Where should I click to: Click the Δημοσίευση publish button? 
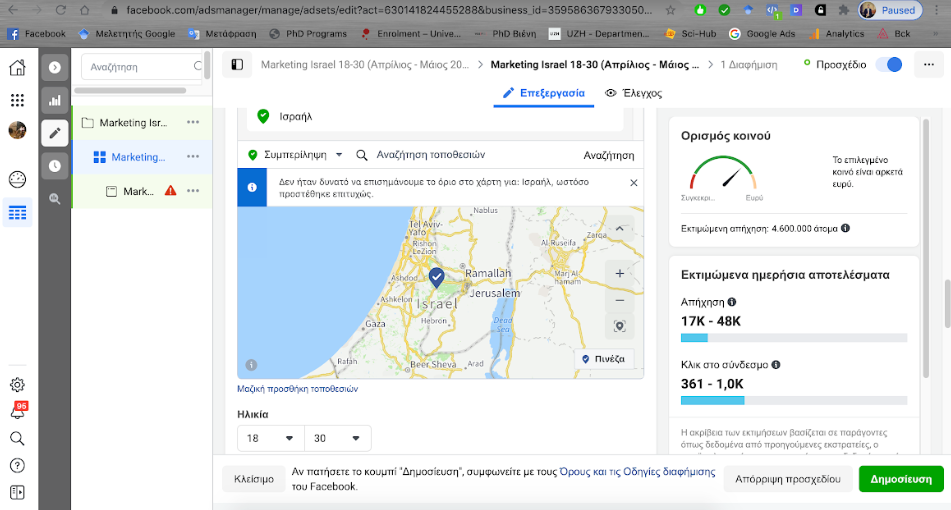(901, 479)
